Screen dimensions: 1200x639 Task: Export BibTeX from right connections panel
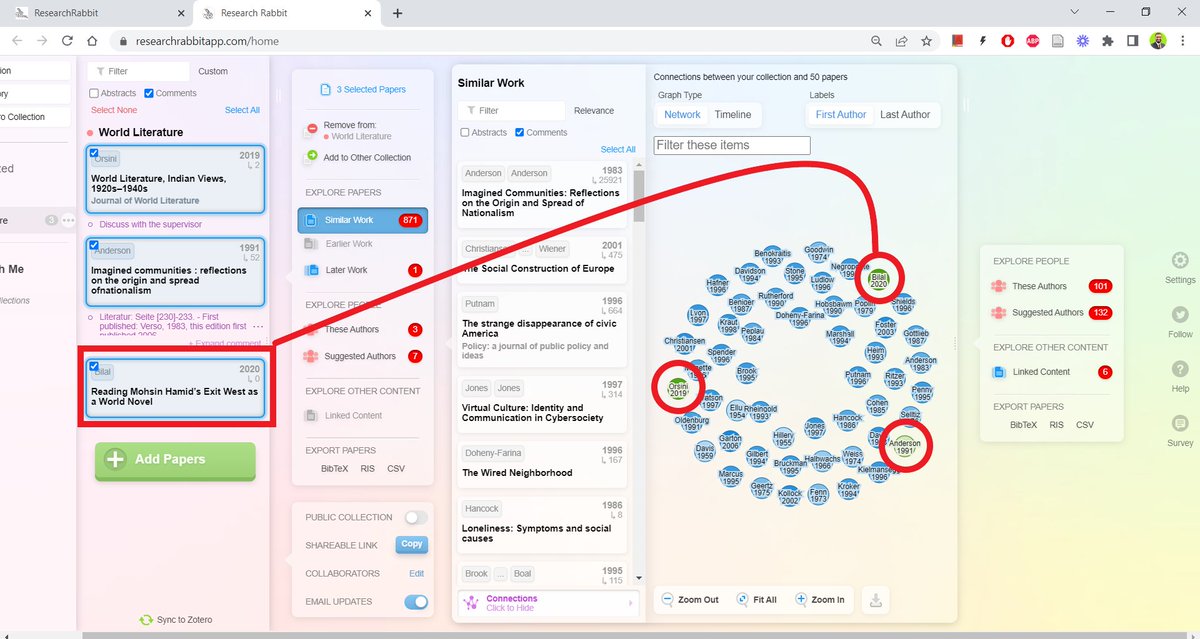(1023, 425)
